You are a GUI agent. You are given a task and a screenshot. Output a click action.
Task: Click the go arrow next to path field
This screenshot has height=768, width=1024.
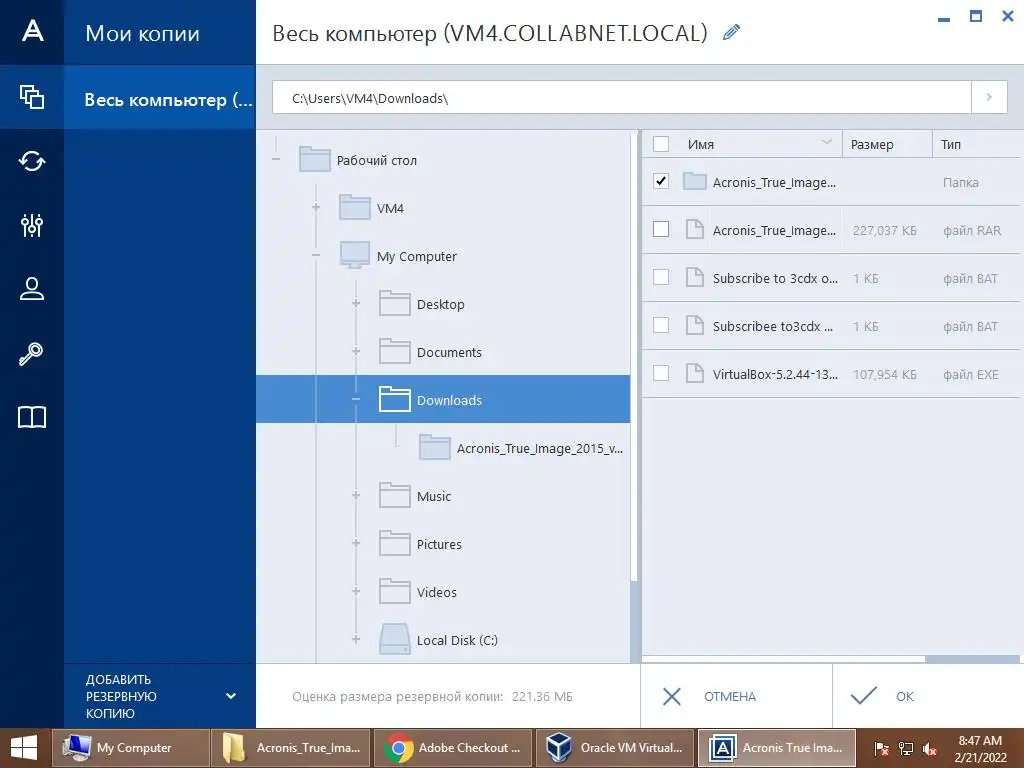click(989, 97)
